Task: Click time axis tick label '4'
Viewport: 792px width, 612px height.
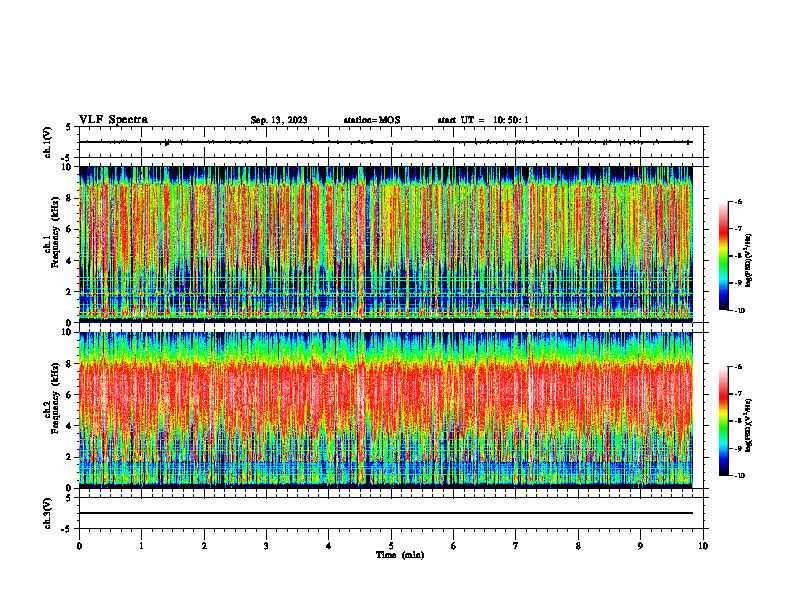Action: (x=329, y=546)
